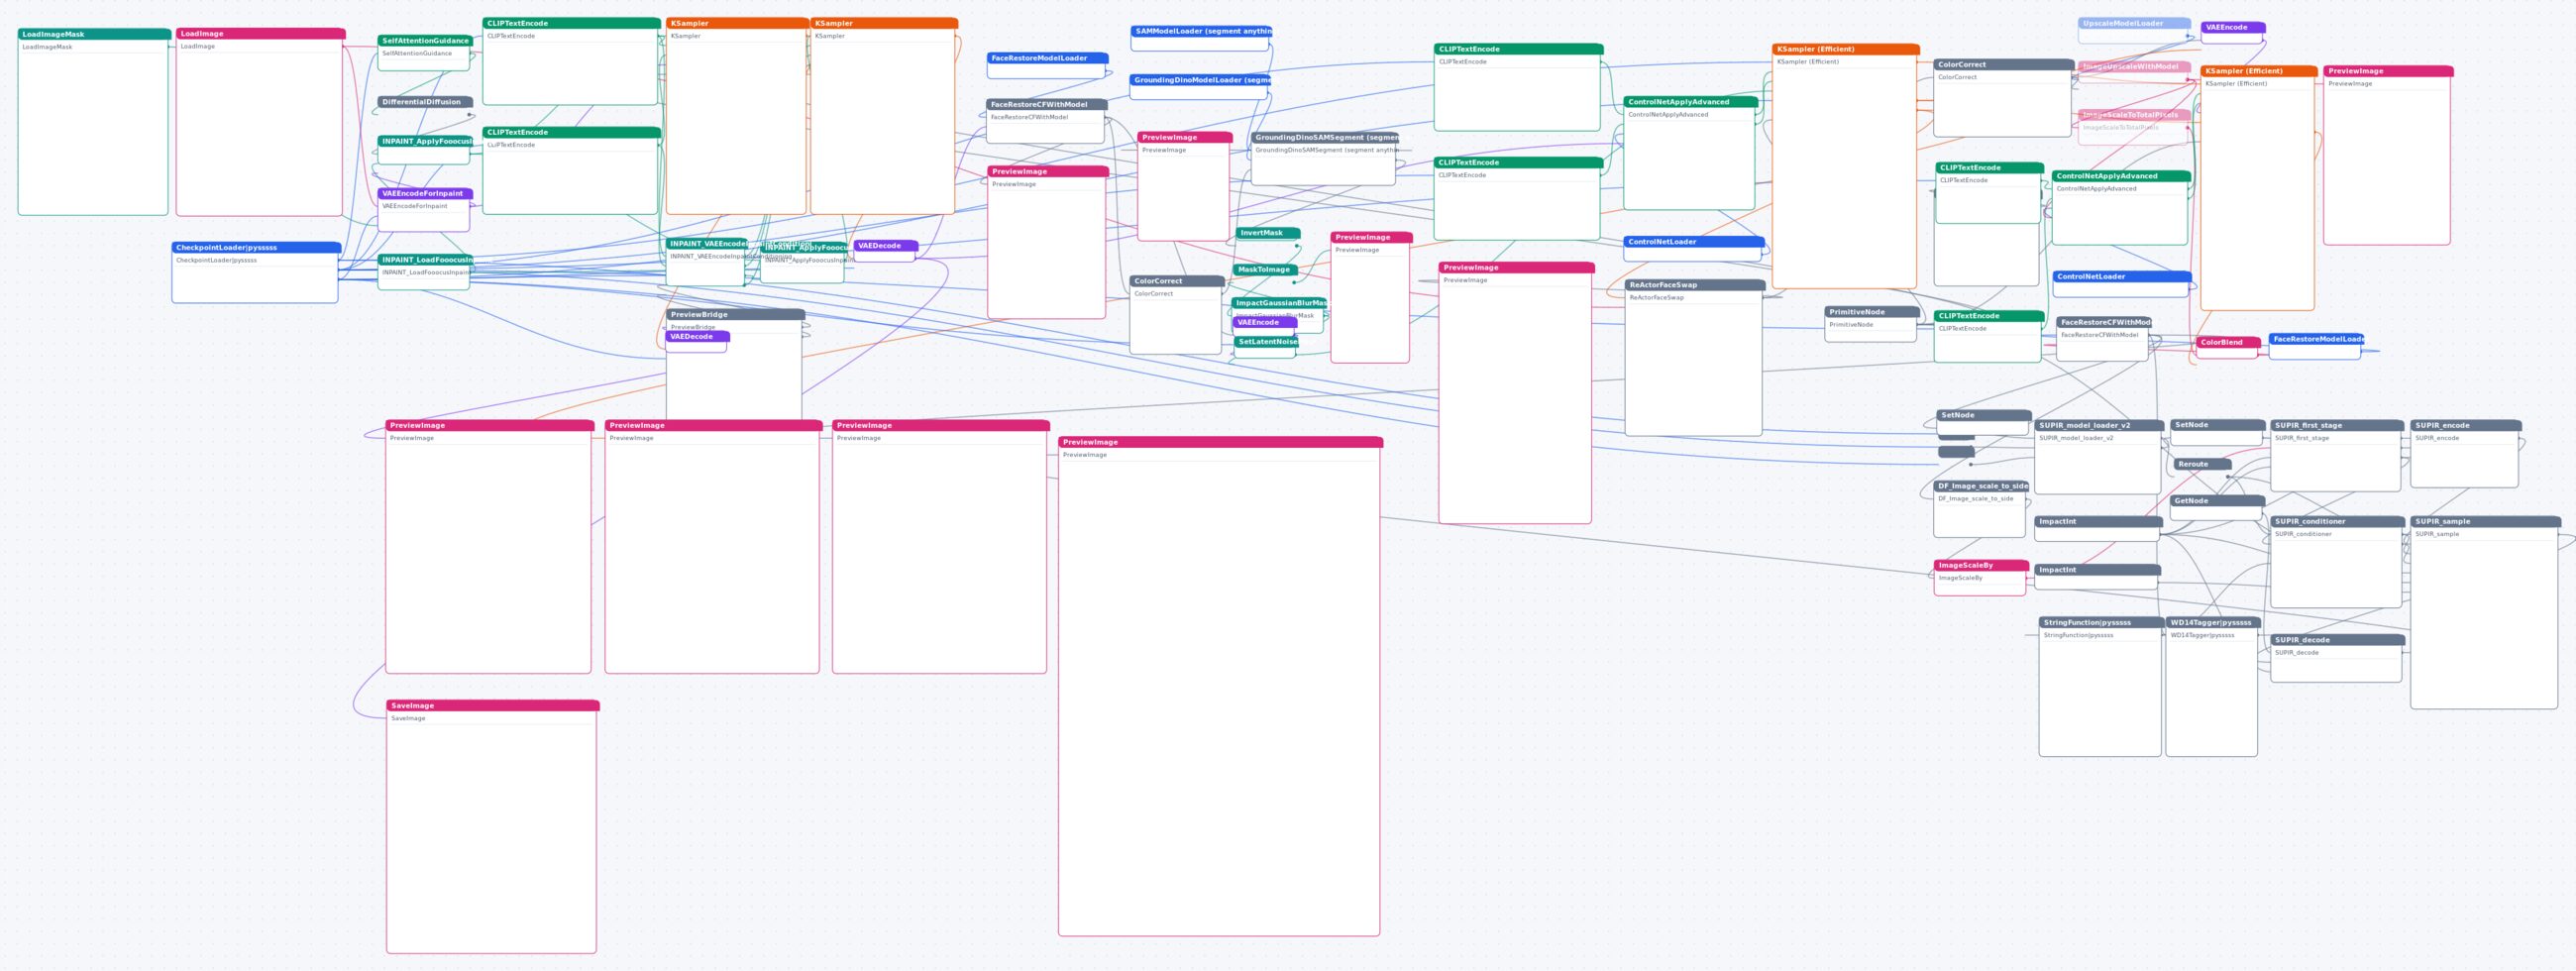Click the ImageScaleToTotalPixels node title
2576x971 pixels.
tap(2134, 115)
